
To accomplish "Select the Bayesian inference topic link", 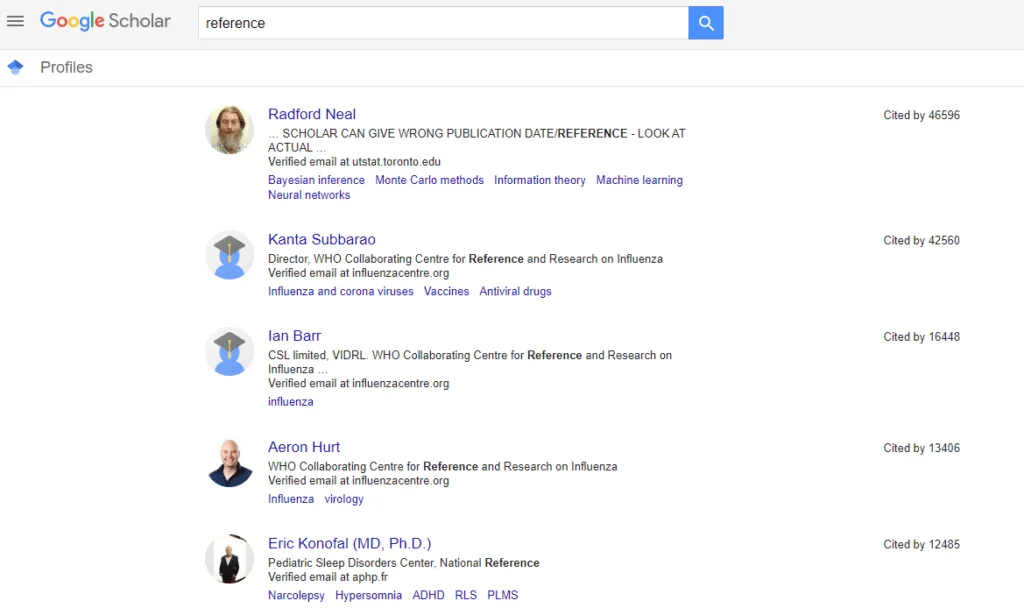I will 316,180.
